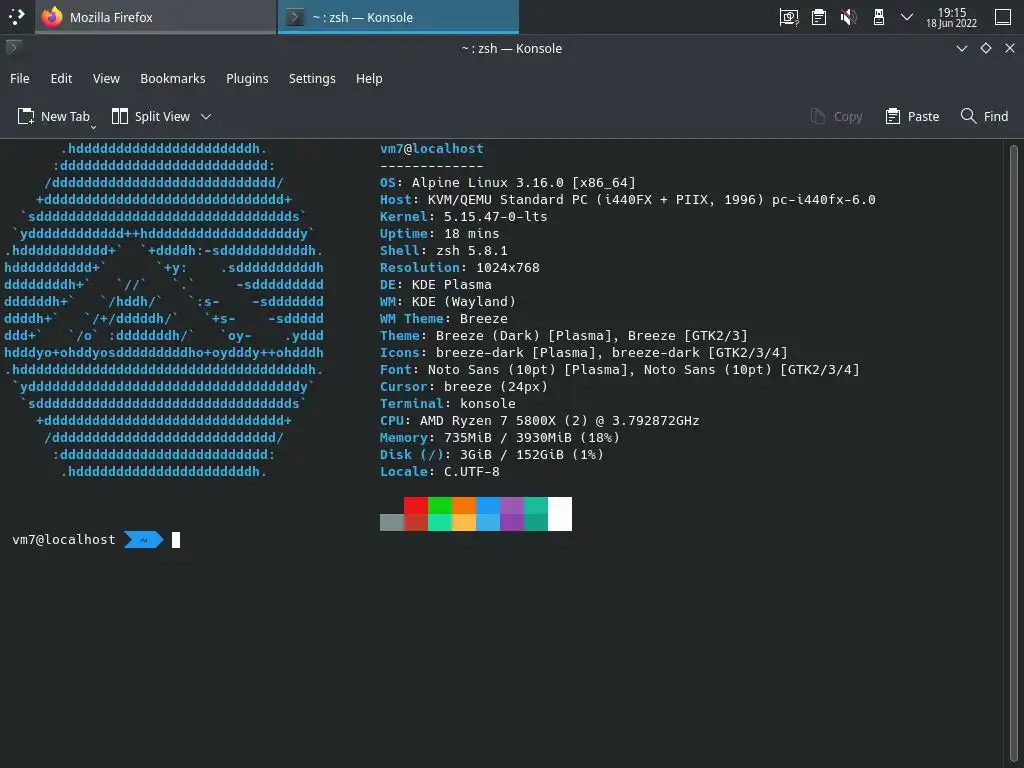Open the Bookmarks menu
The width and height of the screenshot is (1024, 768).
pos(172,78)
